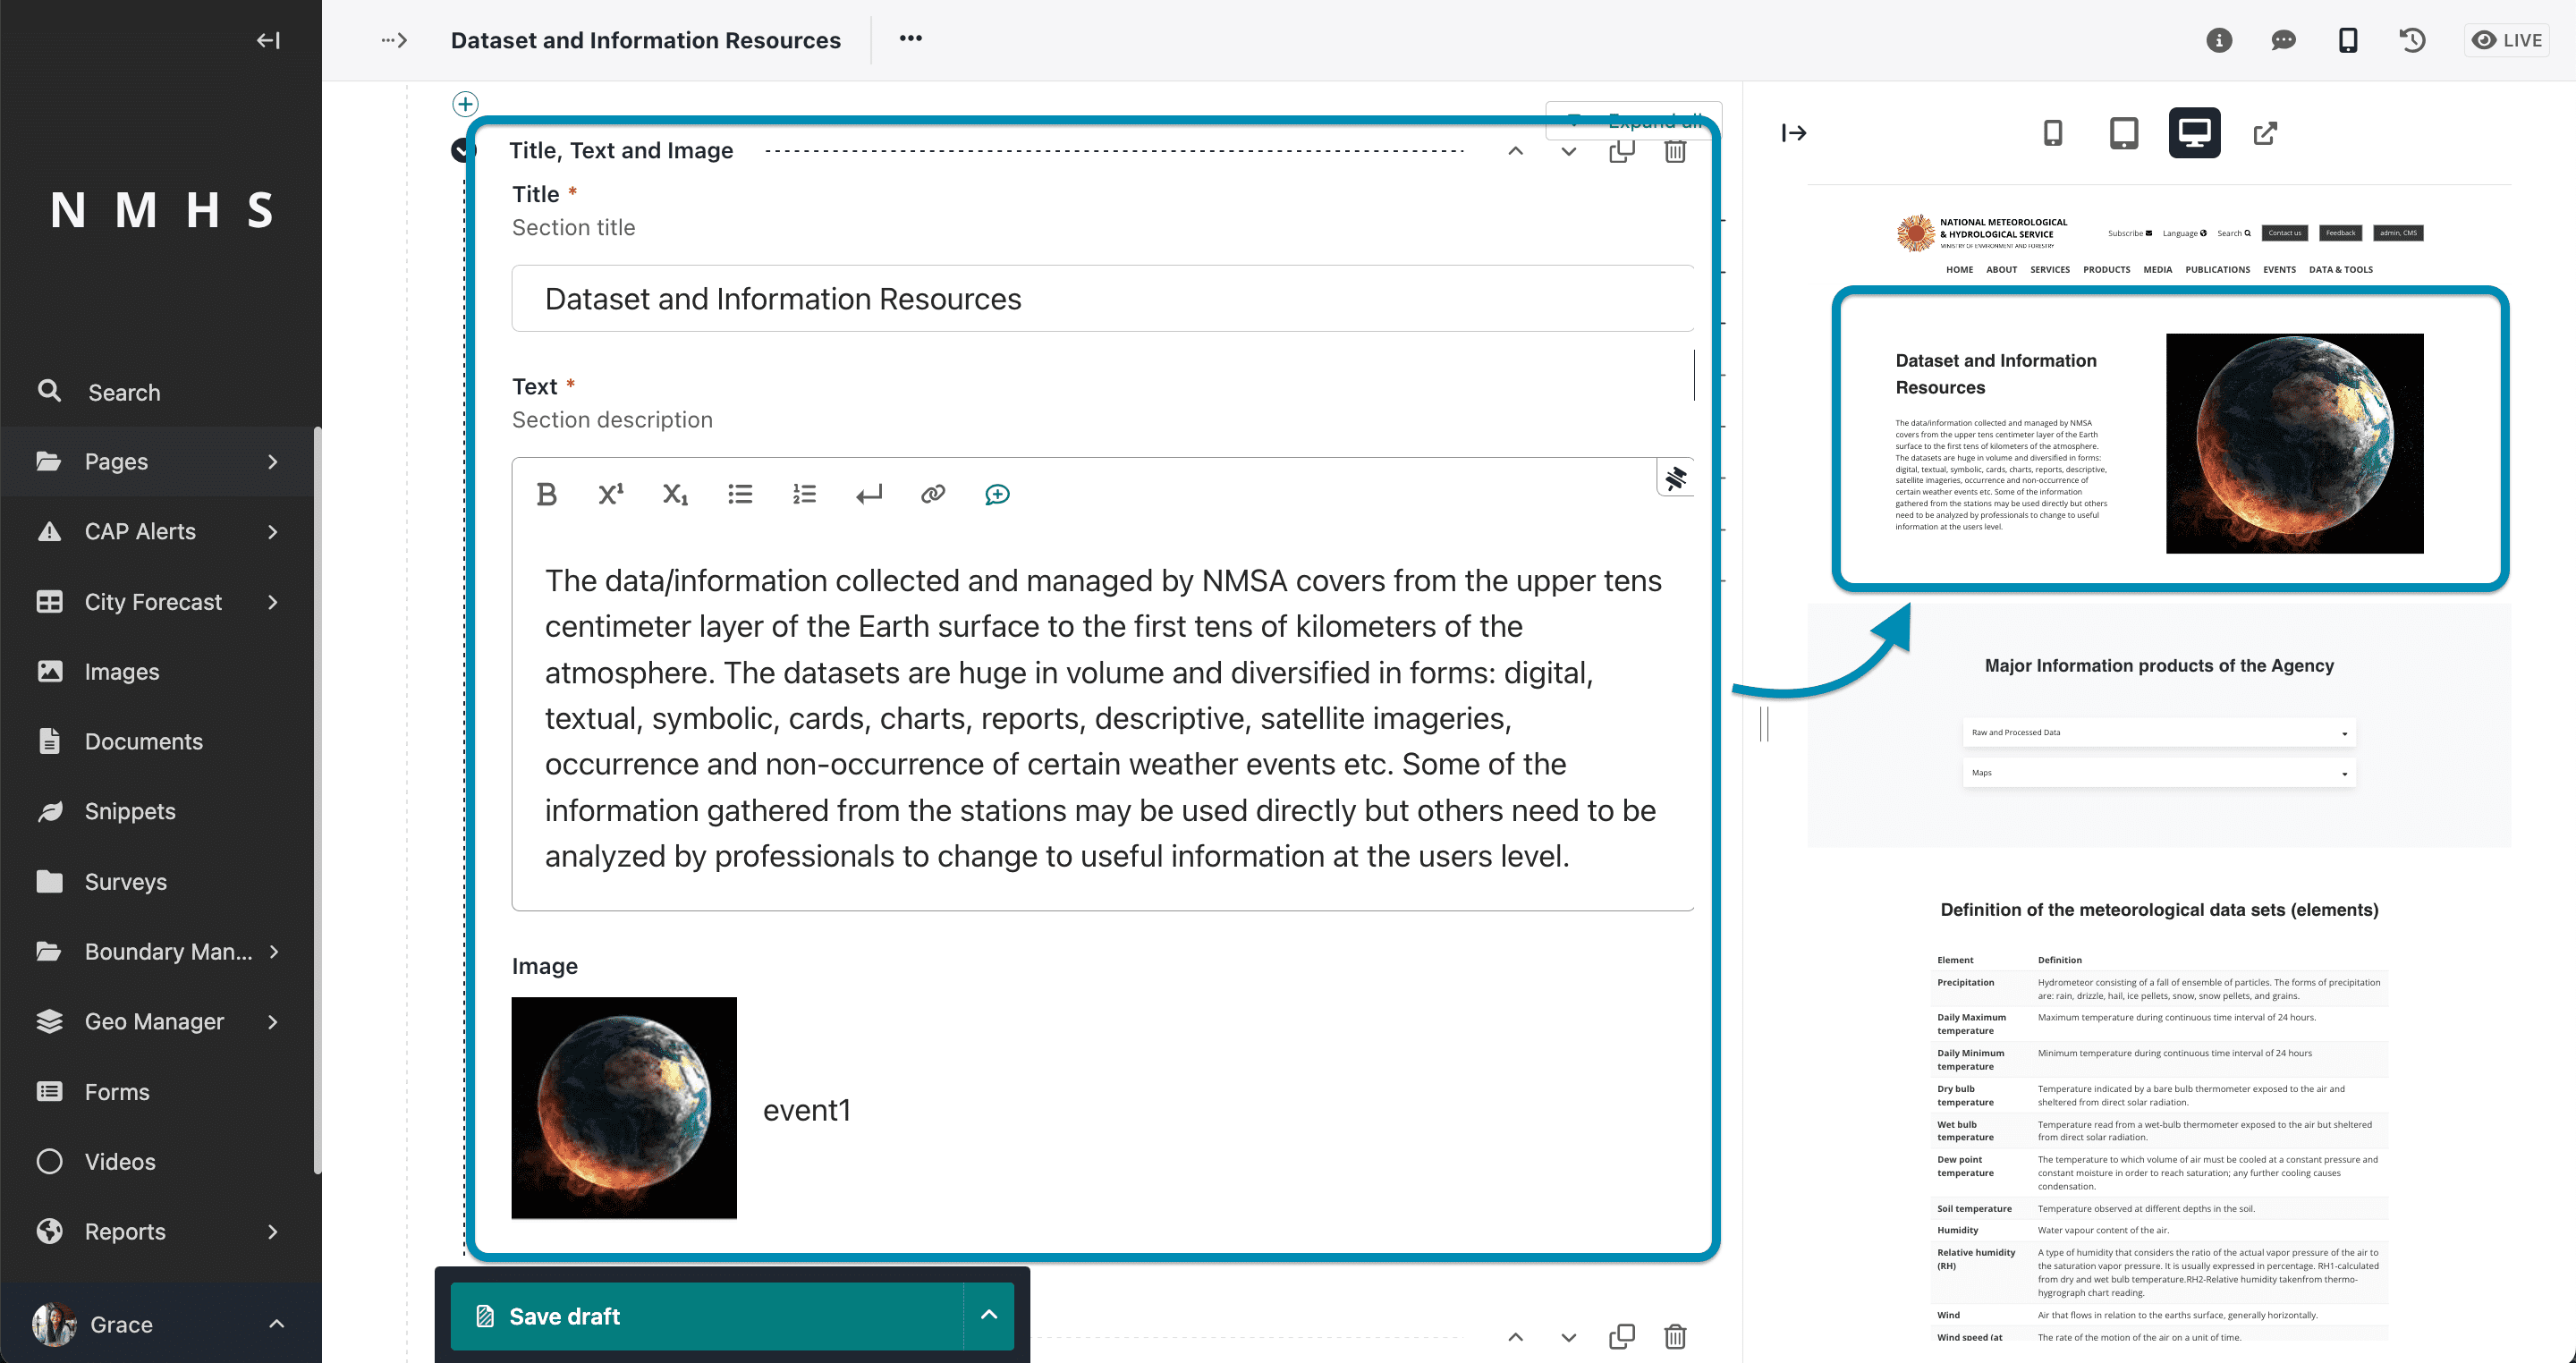Switch preview to mobile size
This screenshot has width=2576, height=1363.
pos(2052,133)
